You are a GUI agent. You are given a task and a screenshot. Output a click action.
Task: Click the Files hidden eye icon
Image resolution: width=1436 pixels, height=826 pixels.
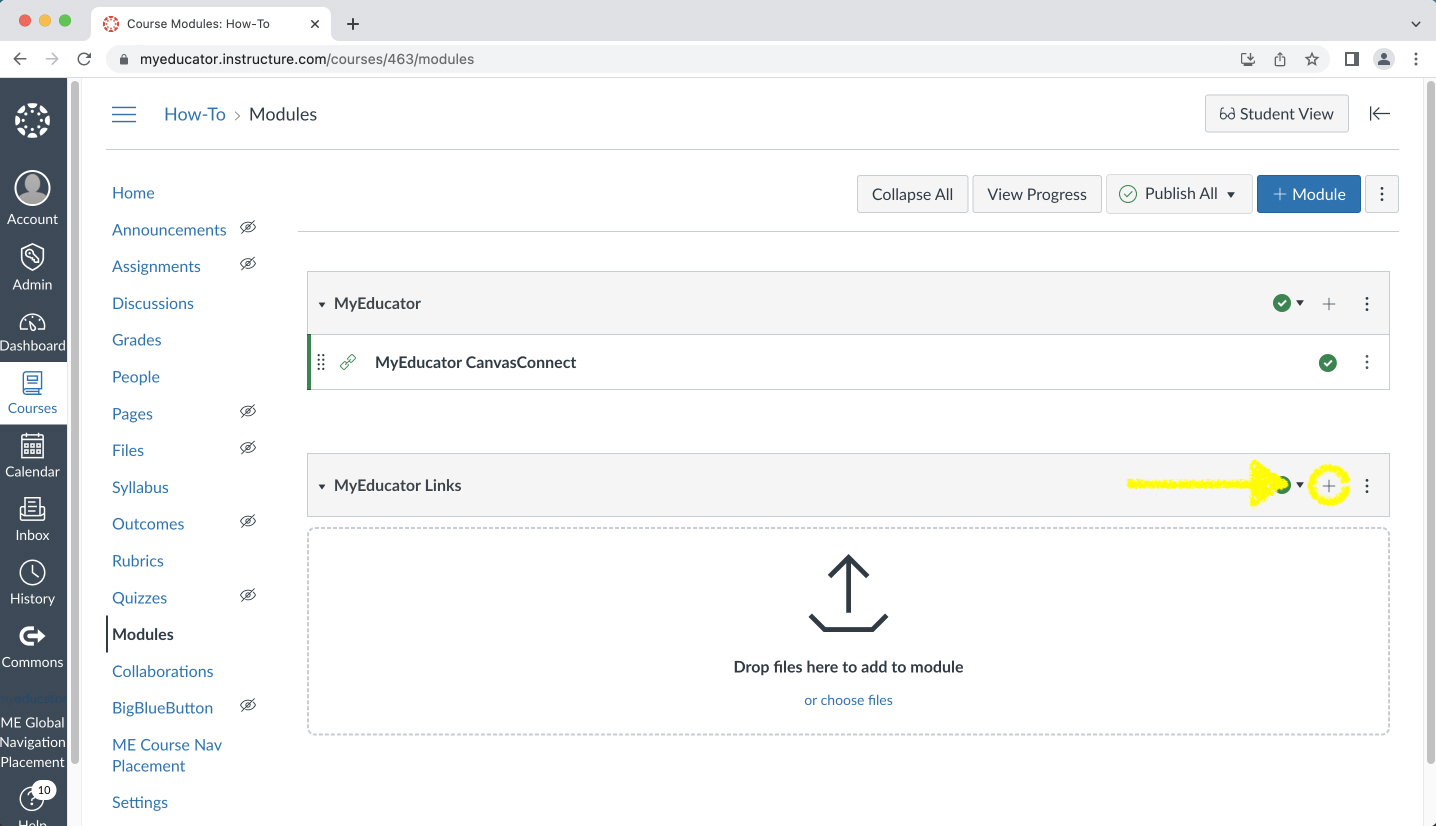(x=248, y=448)
